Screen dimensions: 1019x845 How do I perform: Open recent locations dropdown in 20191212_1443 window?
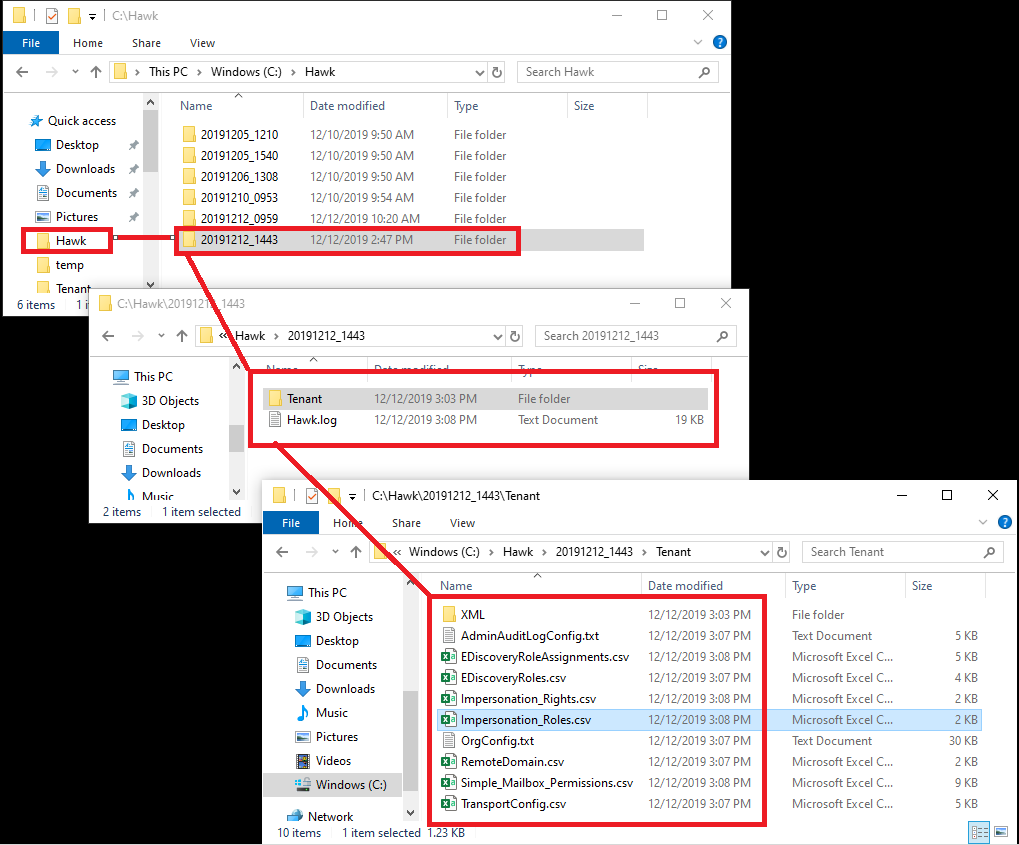[161, 336]
